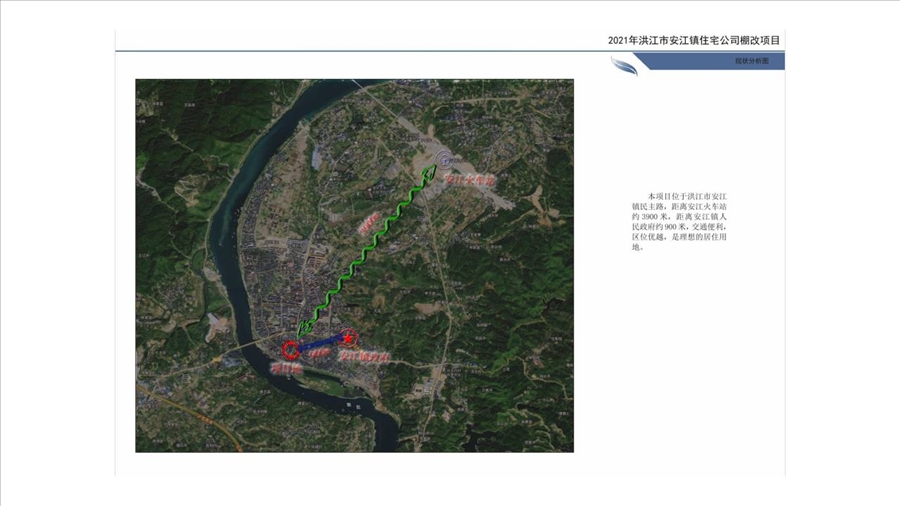Click the description paragraph starting 本项目位于洪江市
This screenshot has width=900, height=506.
(x=679, y=221)
